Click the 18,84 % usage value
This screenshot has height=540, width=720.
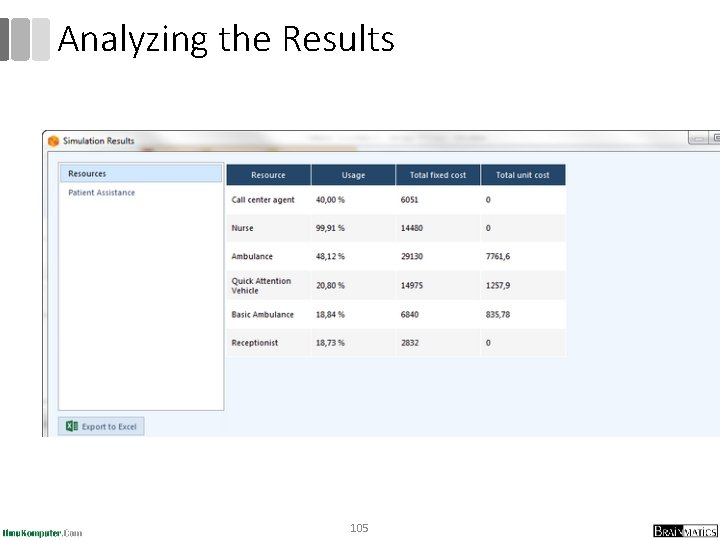tap(330, 315)
